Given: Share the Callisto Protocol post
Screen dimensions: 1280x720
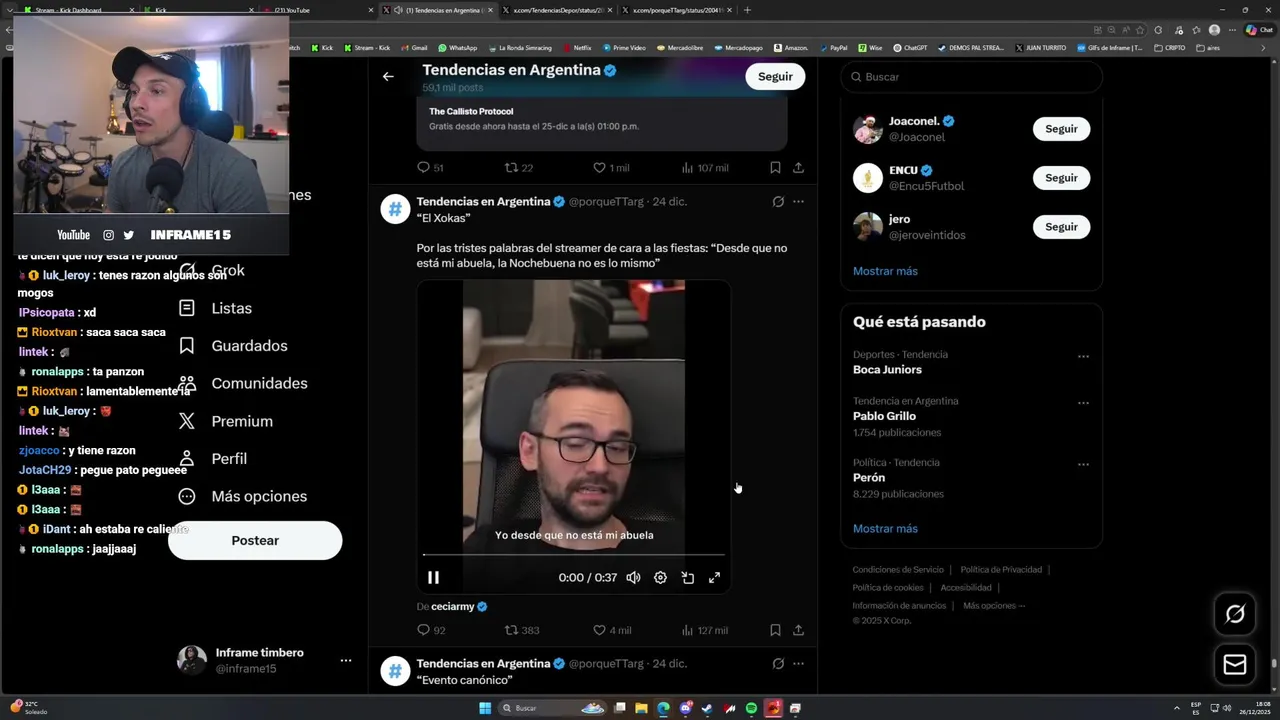Looking at the screenshot, I should click(x=798, y=168).
